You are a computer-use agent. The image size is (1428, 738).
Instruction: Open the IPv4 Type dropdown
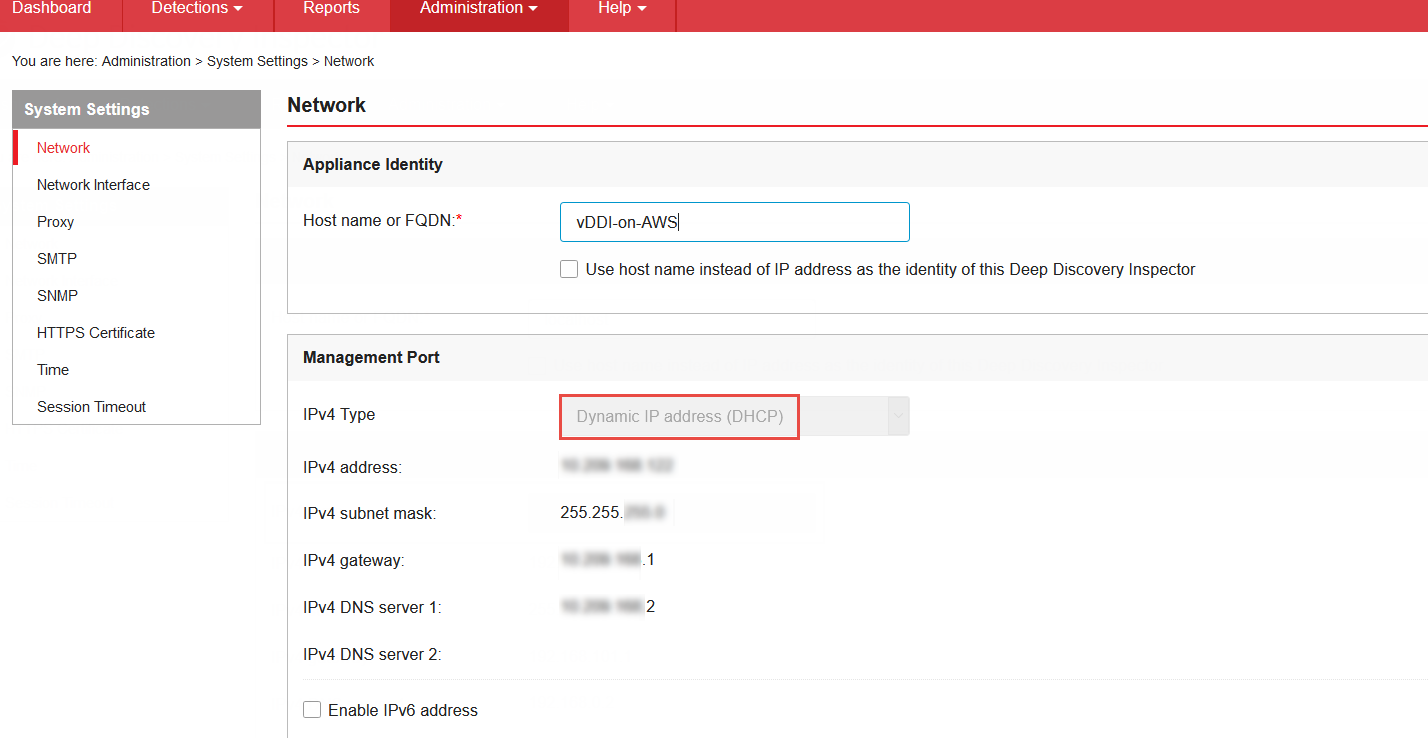point(734,416)
